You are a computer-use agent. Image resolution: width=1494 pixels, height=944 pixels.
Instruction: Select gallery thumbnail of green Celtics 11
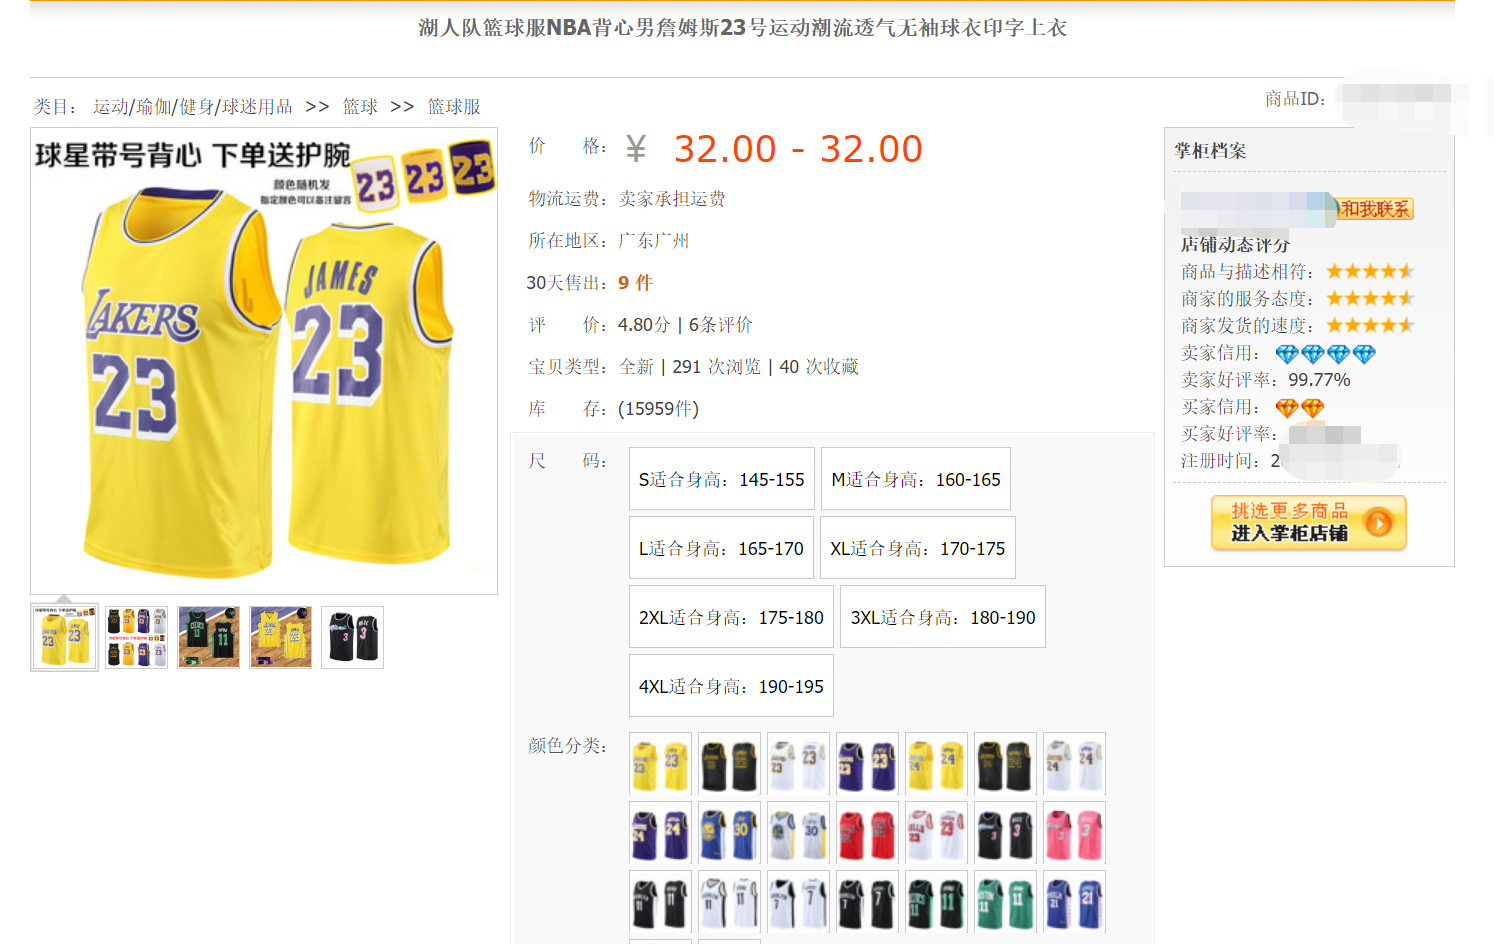(208, 637)
